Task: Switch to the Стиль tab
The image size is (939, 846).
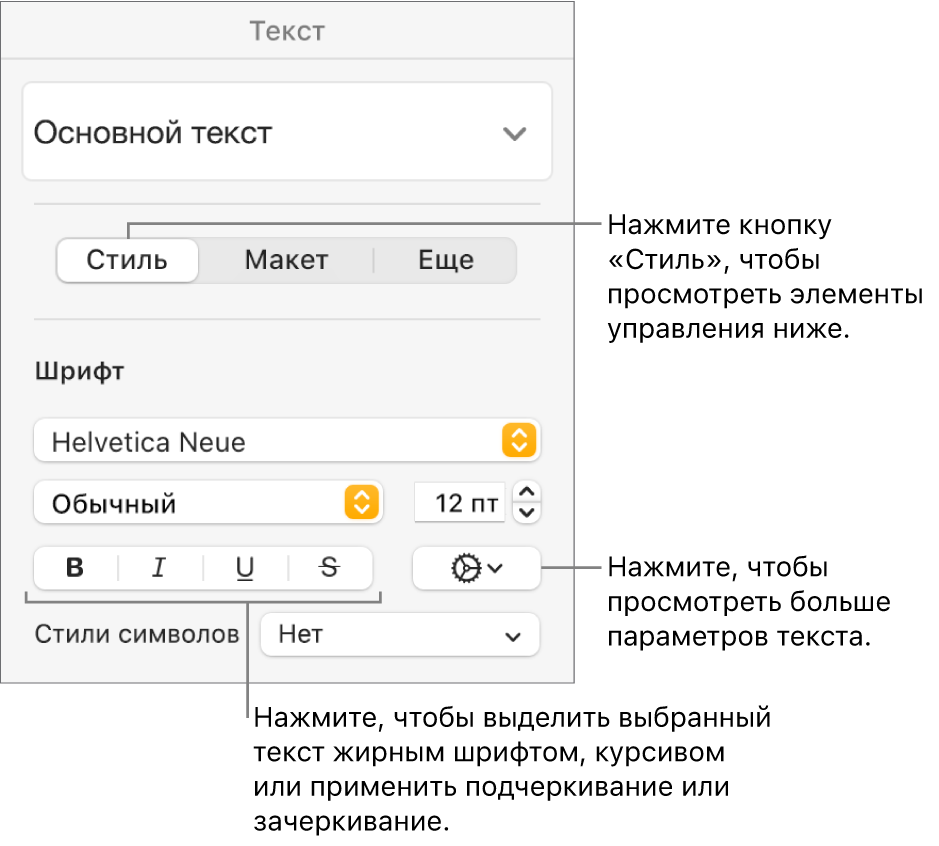Action: [x=127, y=261]
